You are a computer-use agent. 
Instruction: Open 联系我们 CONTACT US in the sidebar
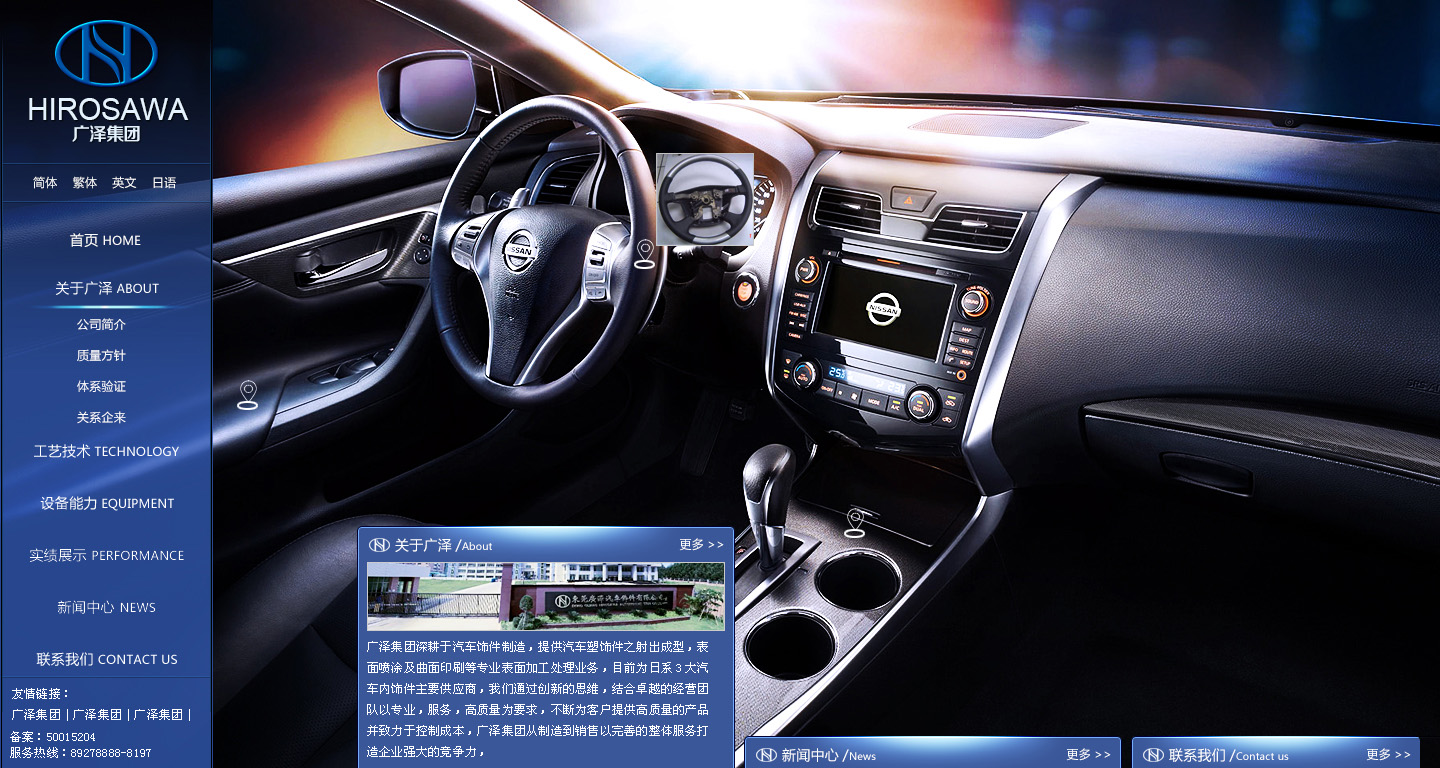point(107,659)
